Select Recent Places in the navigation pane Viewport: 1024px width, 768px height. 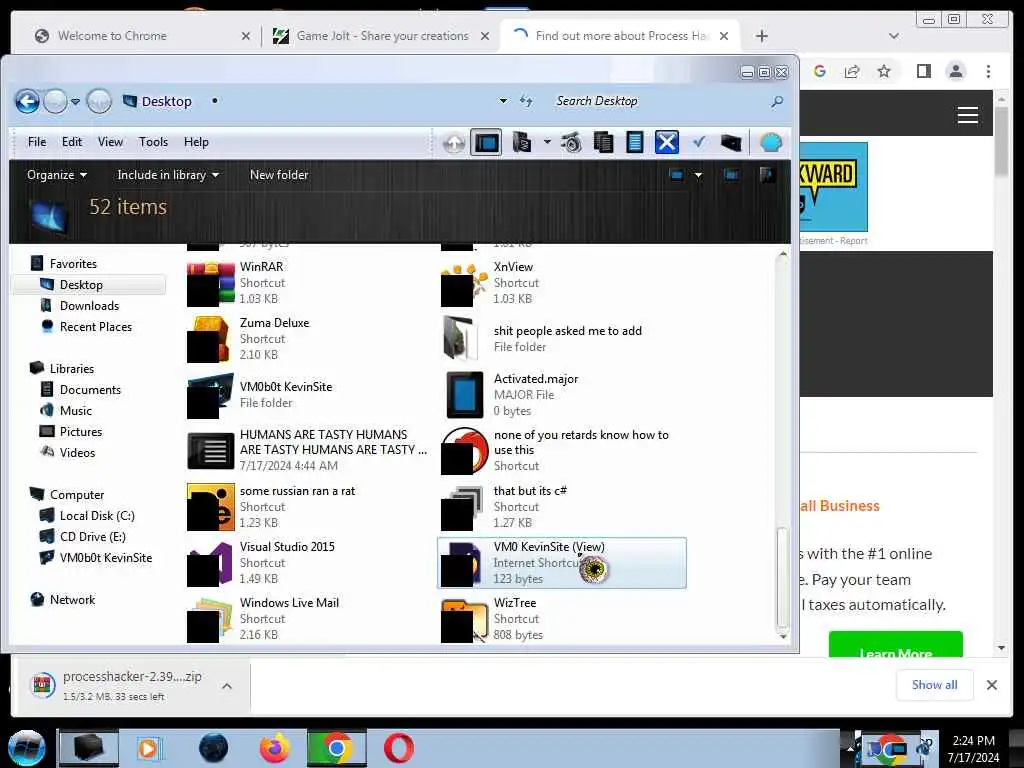pyautogui.click(x=96, y=327)
